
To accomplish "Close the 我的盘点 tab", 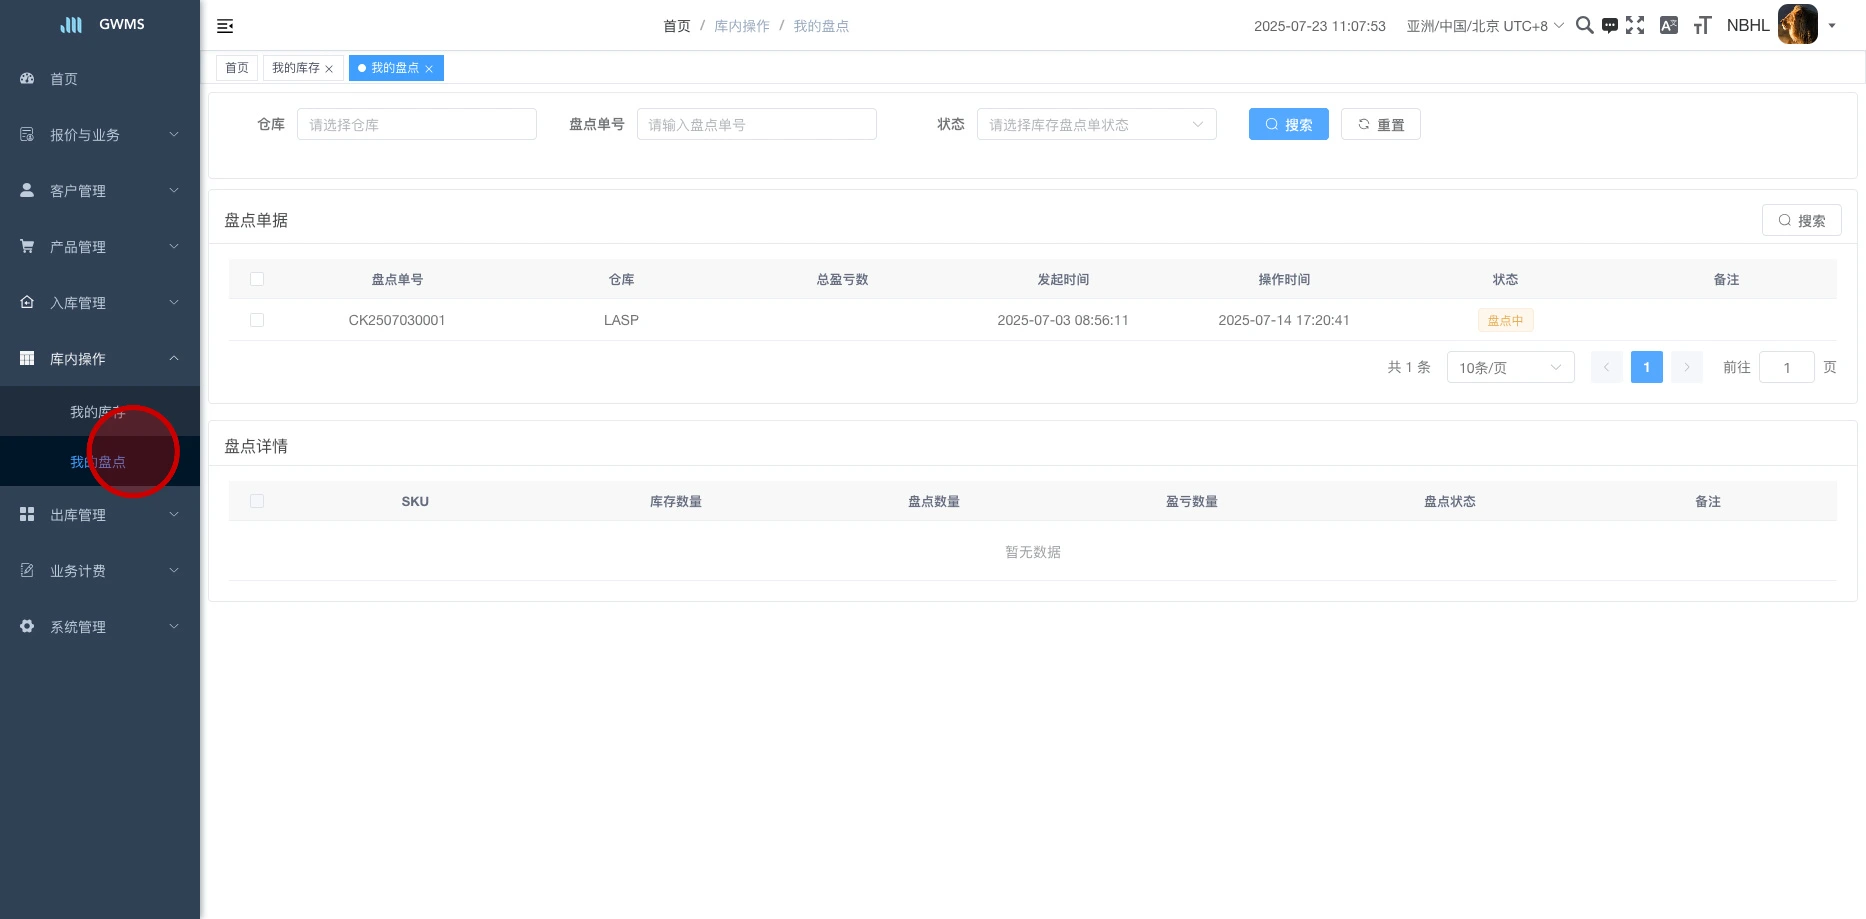I will click(429, 69).
